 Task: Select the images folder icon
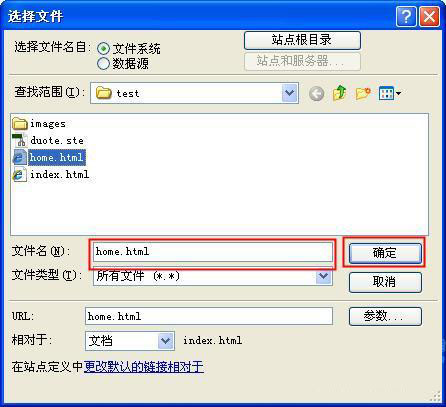pos(20,124)
